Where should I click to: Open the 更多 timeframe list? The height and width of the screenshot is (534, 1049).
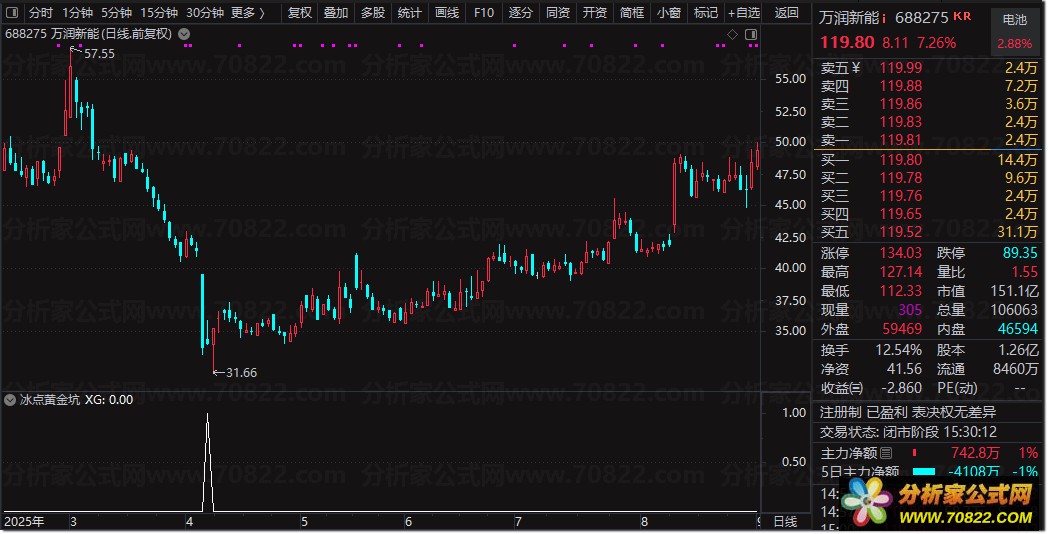pos(246,13)
